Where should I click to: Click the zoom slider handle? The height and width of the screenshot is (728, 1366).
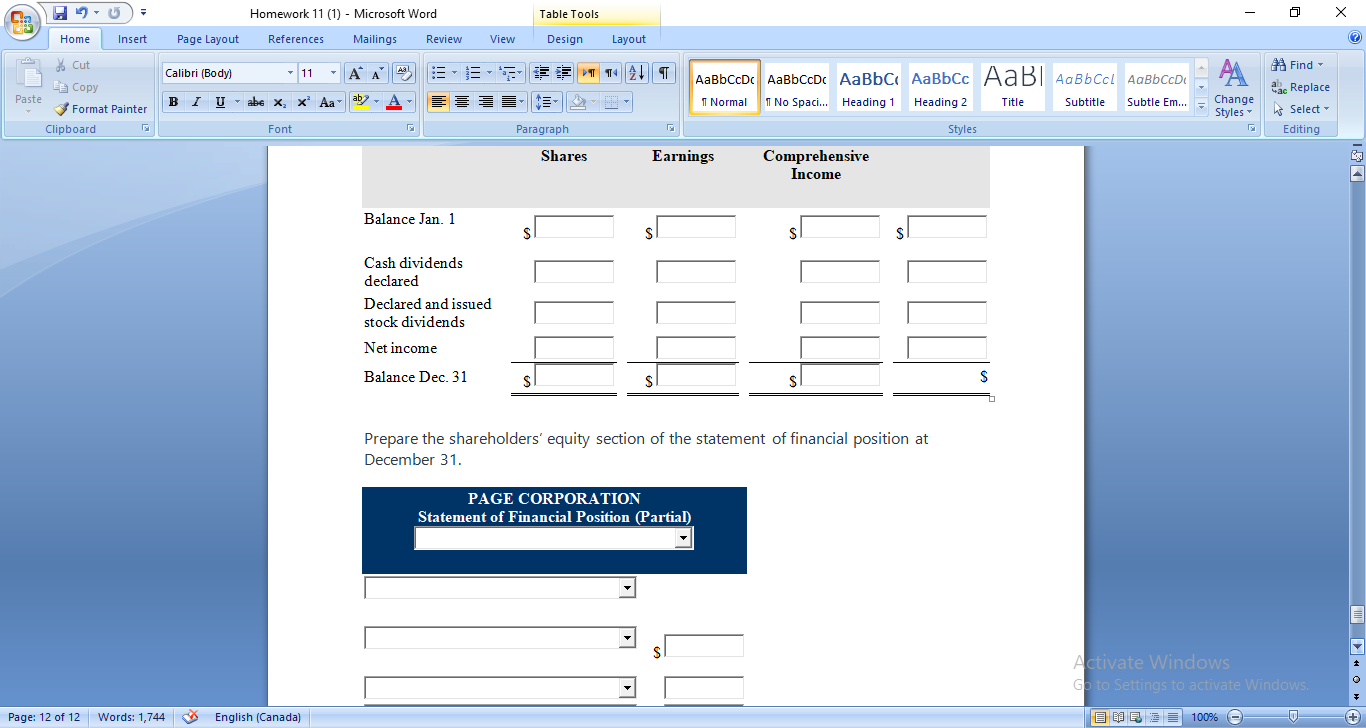tap(1293, 717)
